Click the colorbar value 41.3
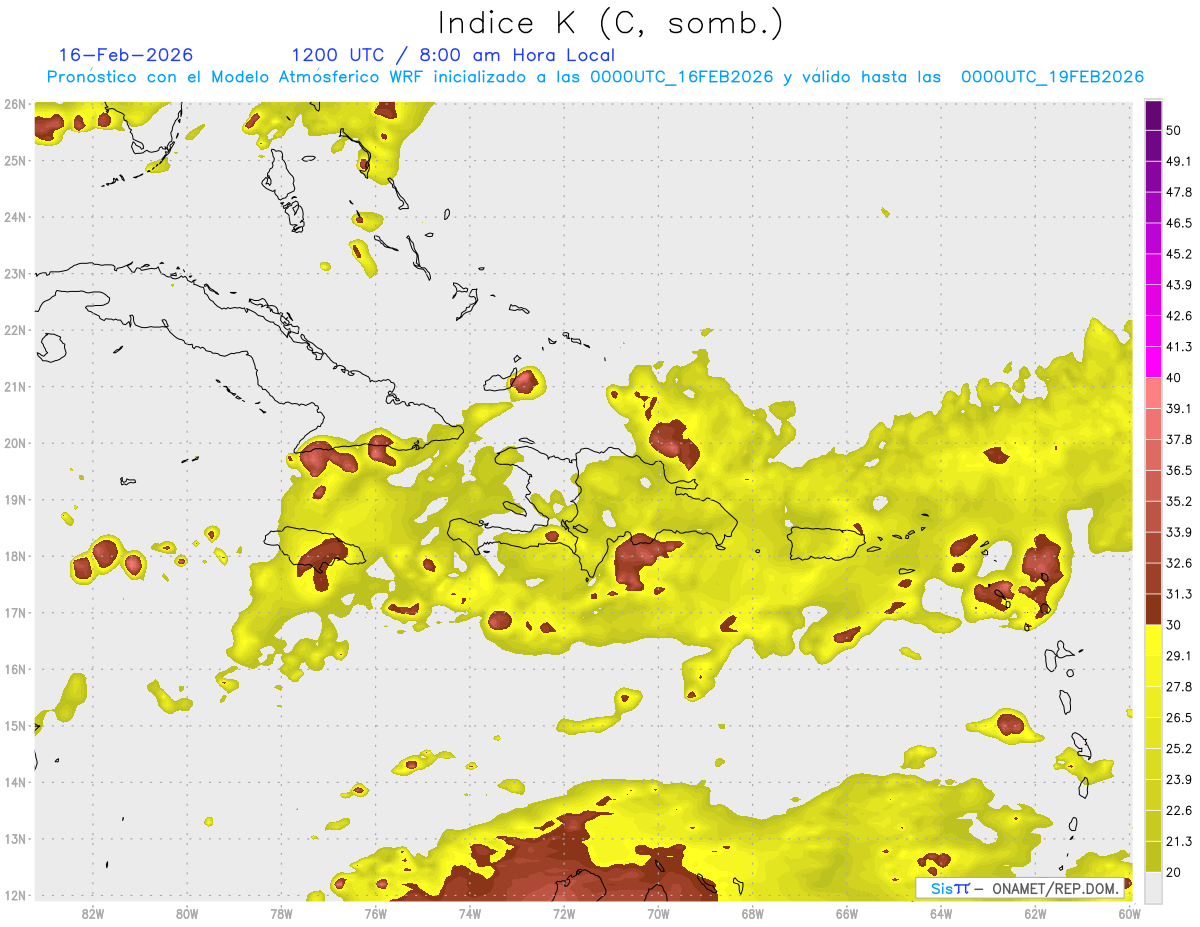The width and height of the screenshot is (1200, 927). pyautogui.click(x=1178, y=347)
